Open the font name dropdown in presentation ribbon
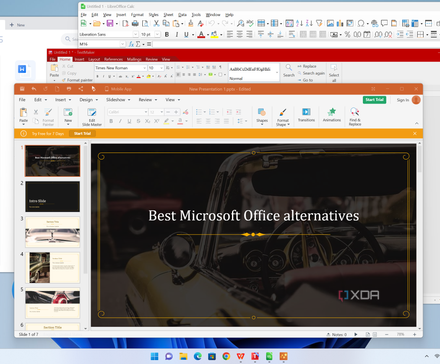440x364 pixels. 146,112
